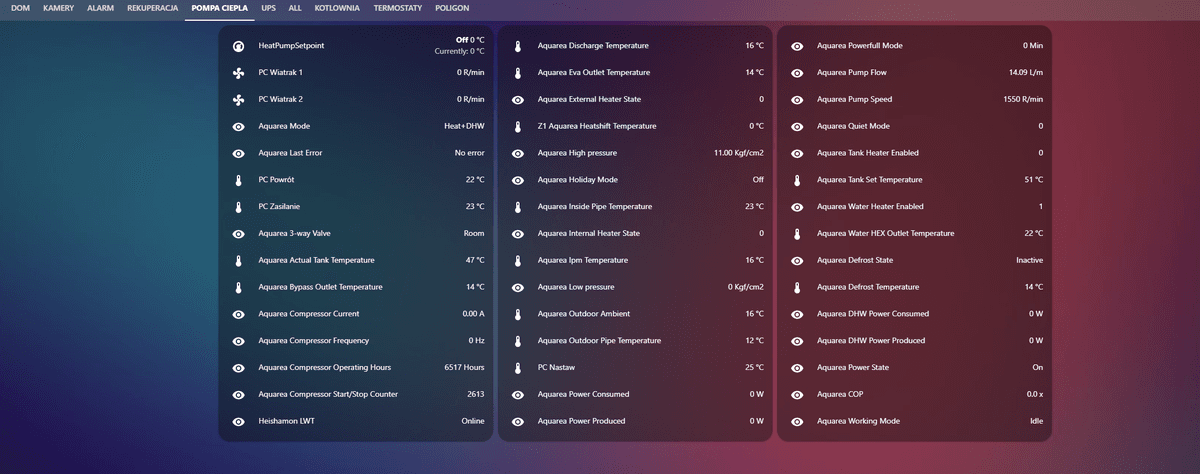Click the fan icon for PC Wiatrak 1
This screenshot has width=1200, height=474.
click(x=238, y=73)
